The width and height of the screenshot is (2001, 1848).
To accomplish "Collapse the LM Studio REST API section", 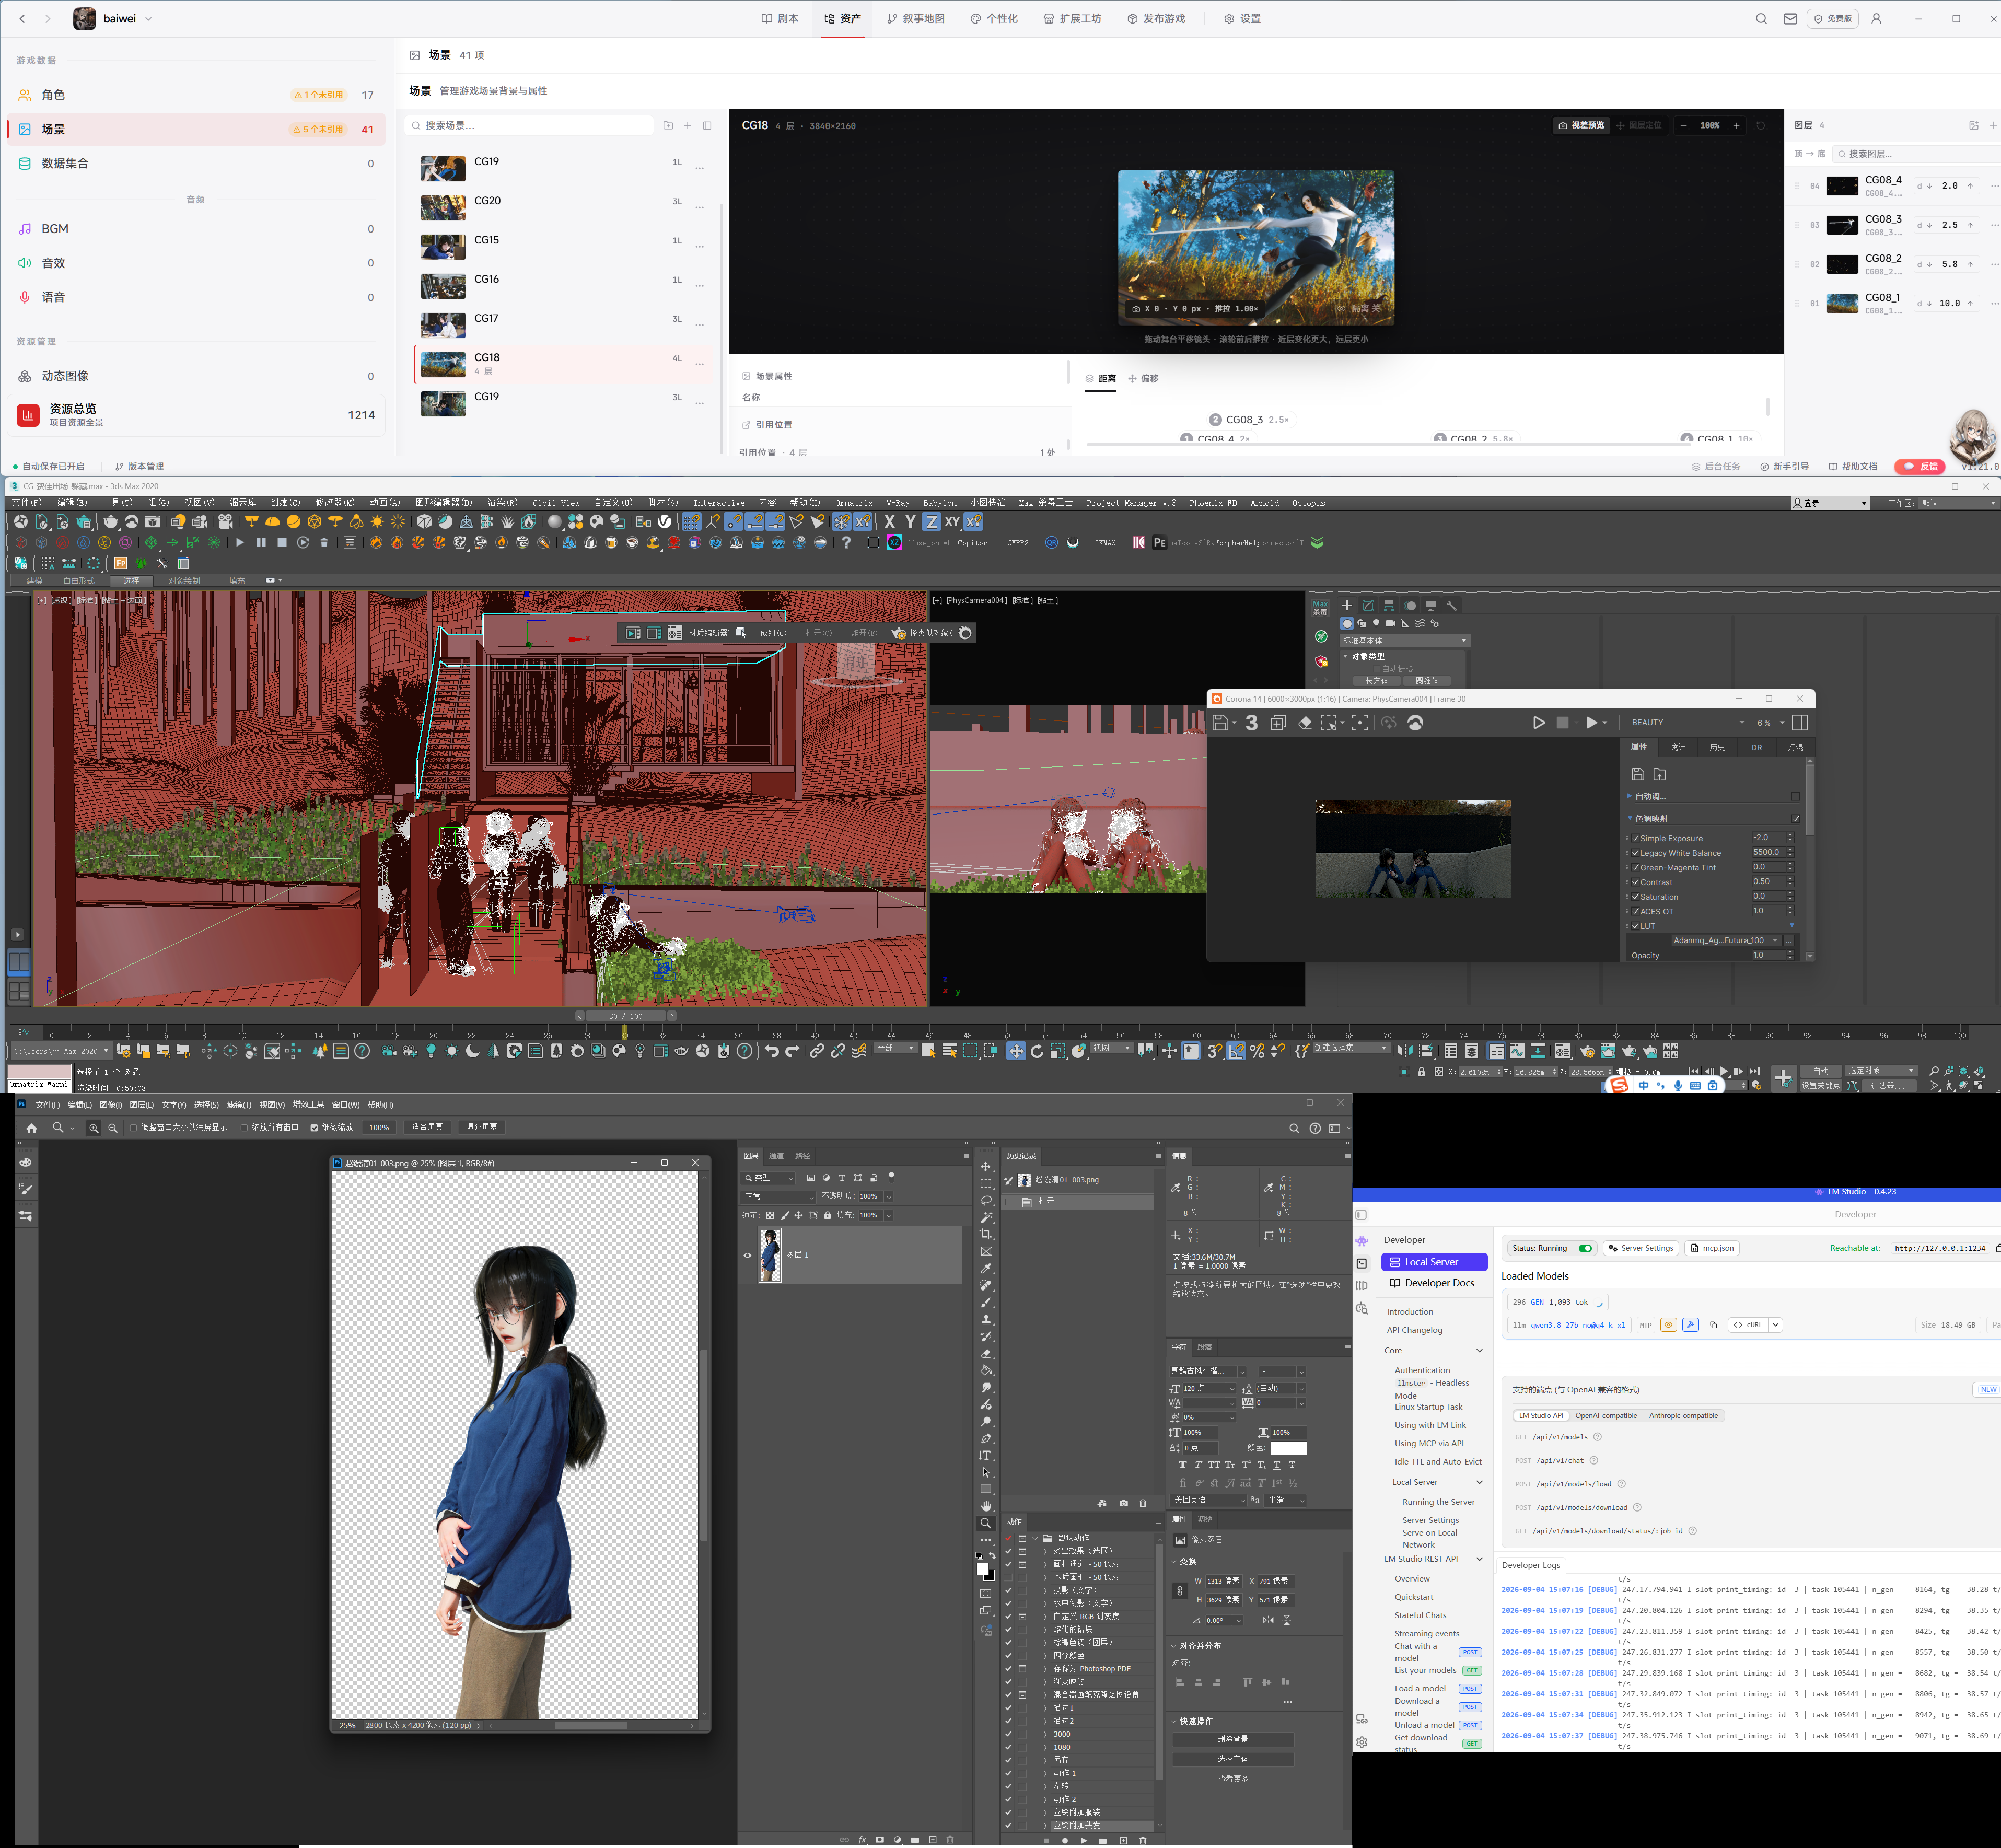I will (1479, 1559).
